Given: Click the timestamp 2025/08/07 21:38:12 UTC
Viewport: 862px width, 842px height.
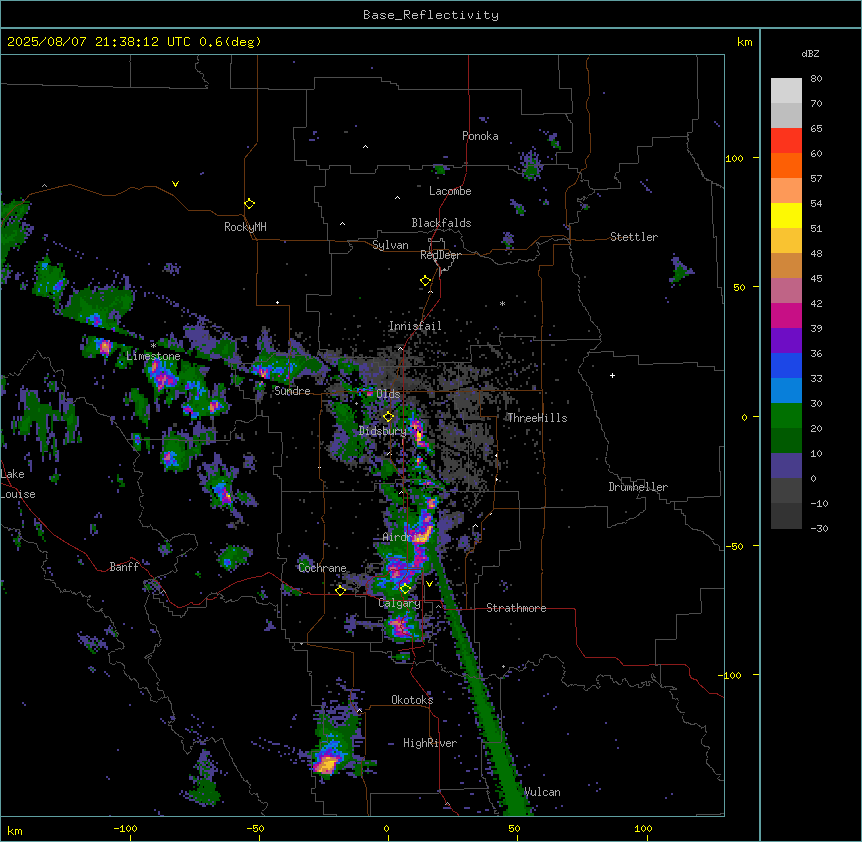Looking at the screenshot, I should point(98,42).
